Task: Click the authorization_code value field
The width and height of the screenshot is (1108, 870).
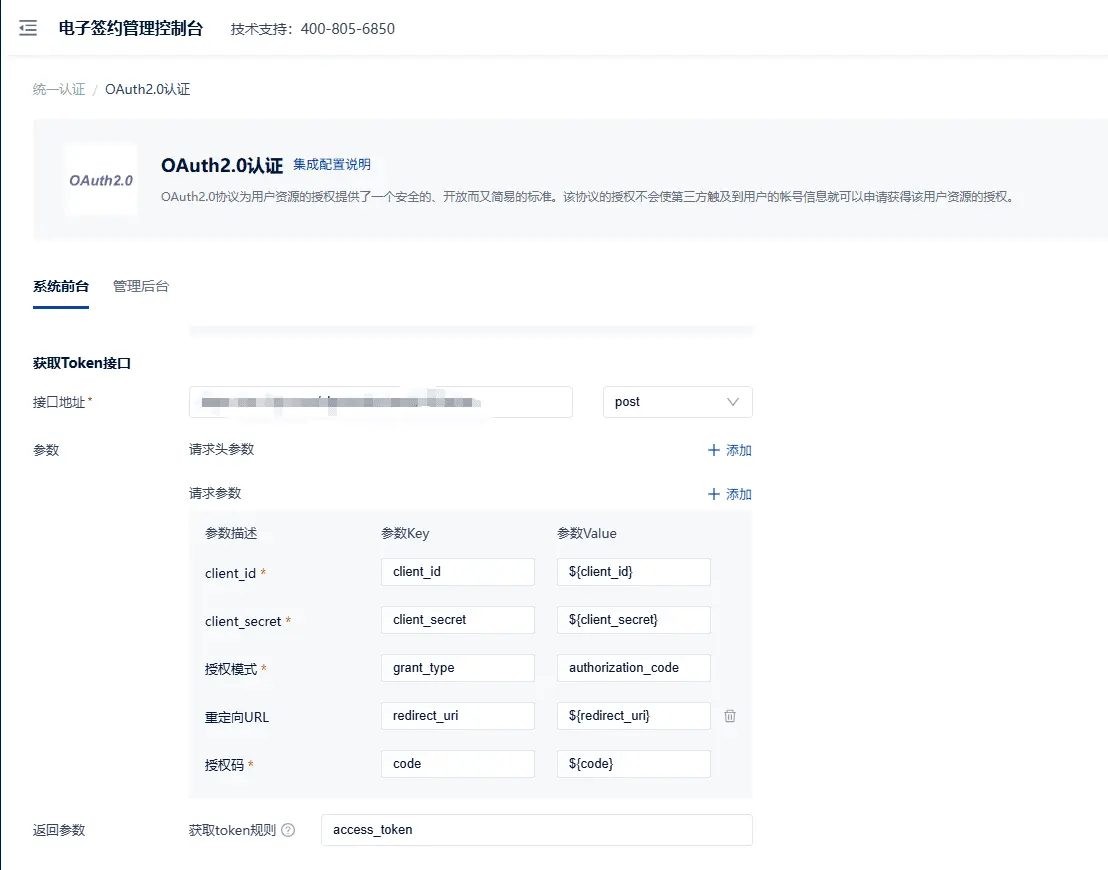Action: pyautogui.click(x=633, y=668)
